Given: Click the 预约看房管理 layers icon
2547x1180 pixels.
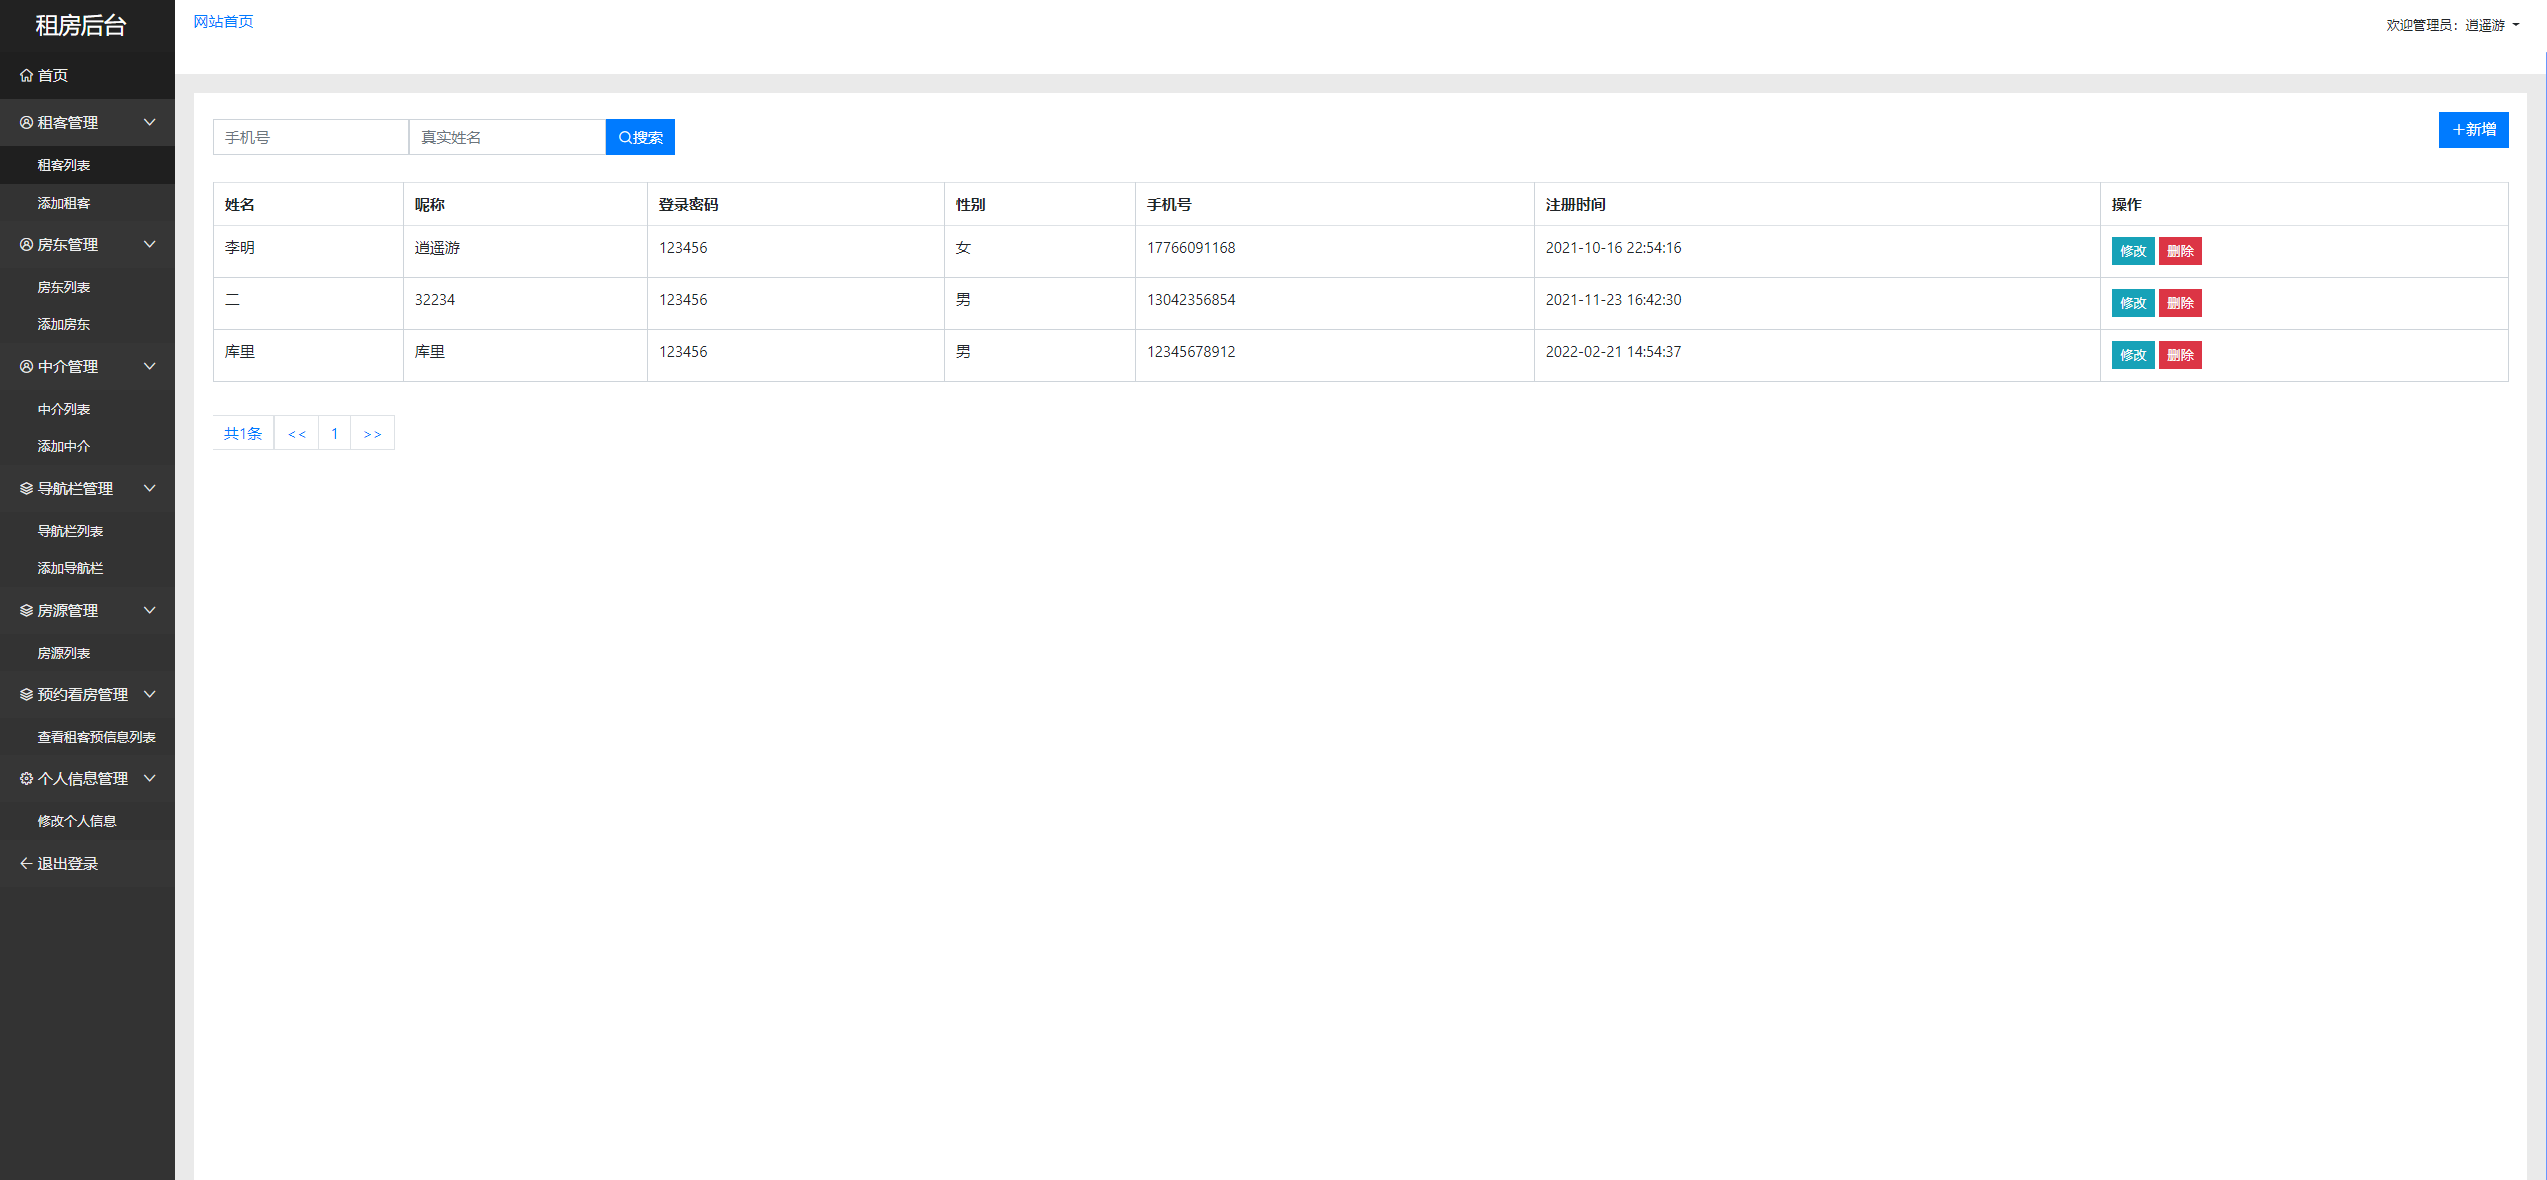Looking at the screenshot, I should pos(26,694).
